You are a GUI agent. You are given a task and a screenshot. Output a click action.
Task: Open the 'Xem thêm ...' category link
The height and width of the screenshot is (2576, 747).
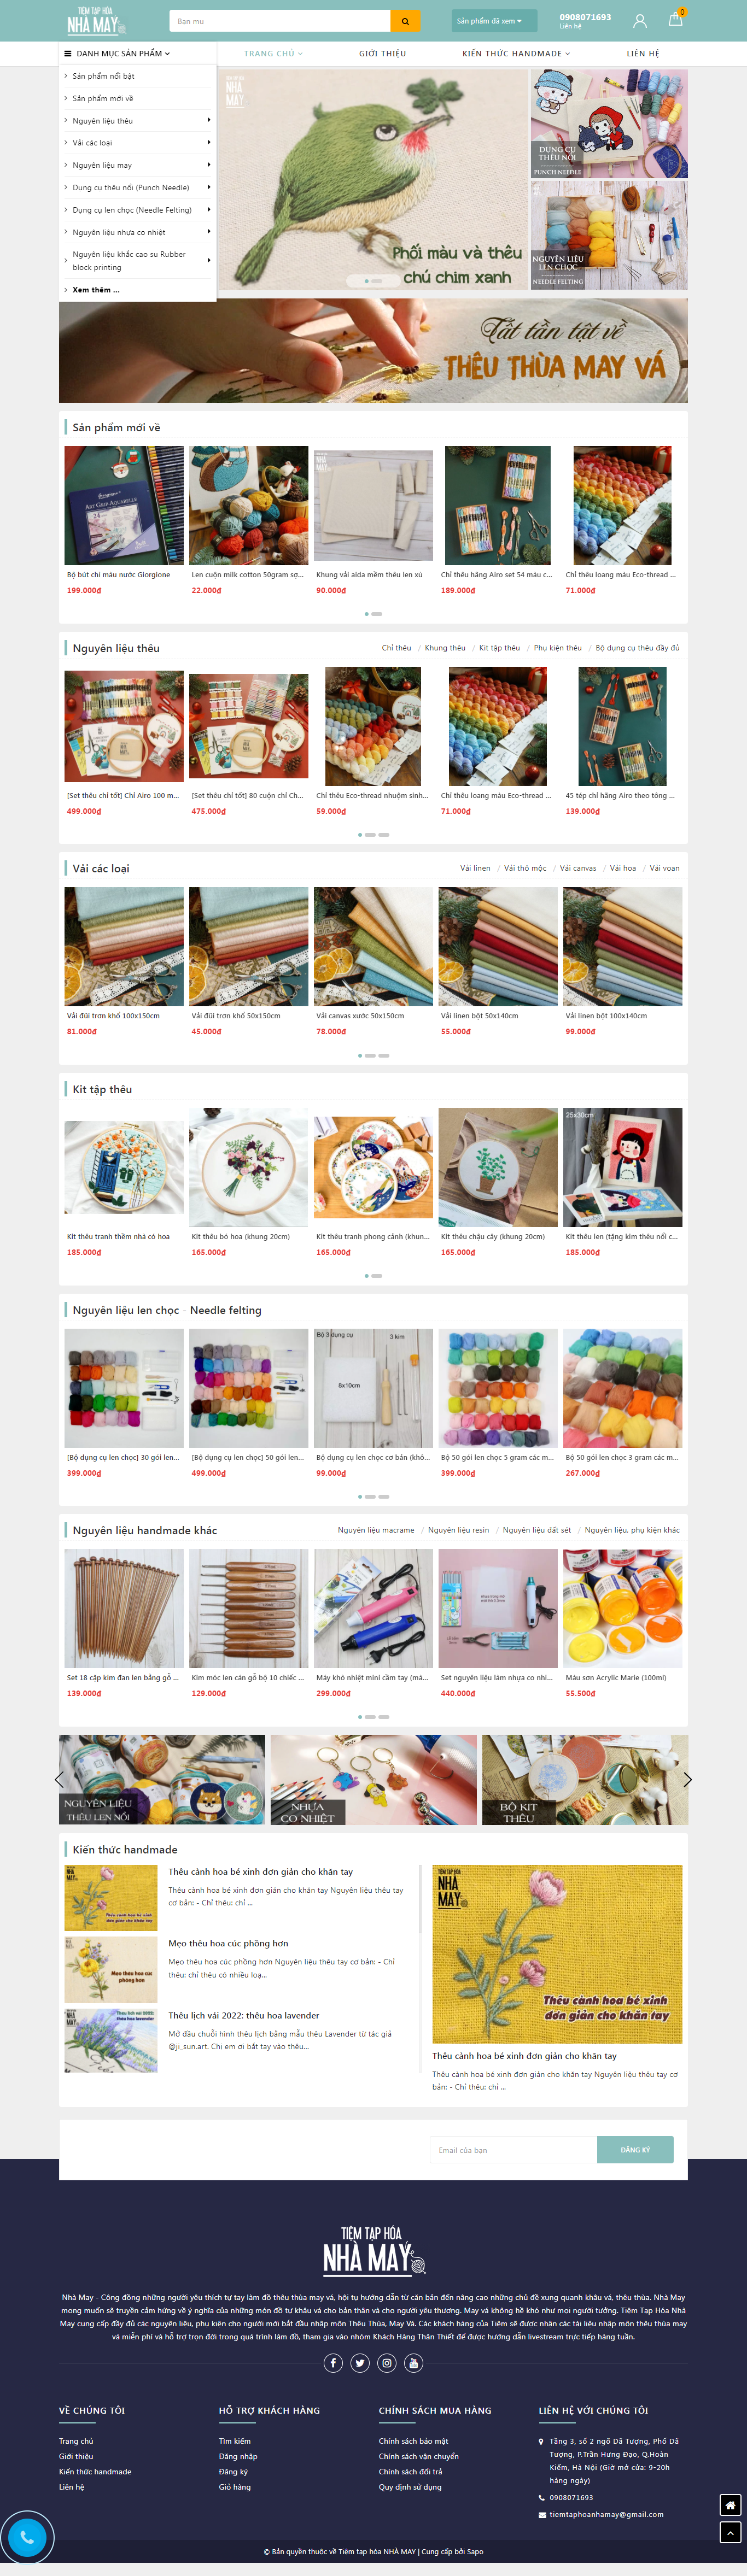[96, 290]
